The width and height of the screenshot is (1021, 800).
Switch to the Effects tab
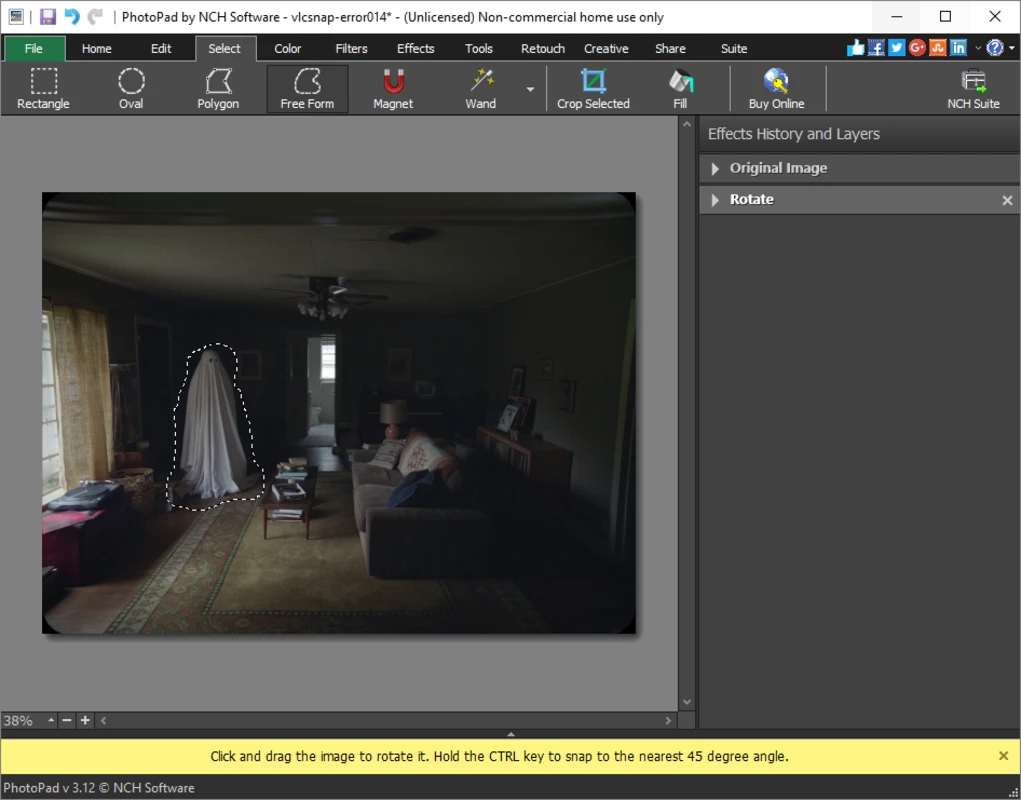point(415,49)
